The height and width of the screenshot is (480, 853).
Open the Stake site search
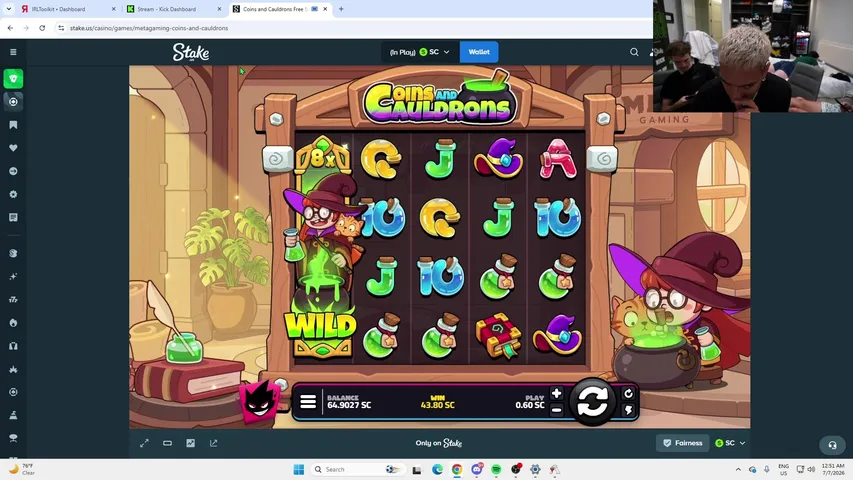(x=634, y=52)
